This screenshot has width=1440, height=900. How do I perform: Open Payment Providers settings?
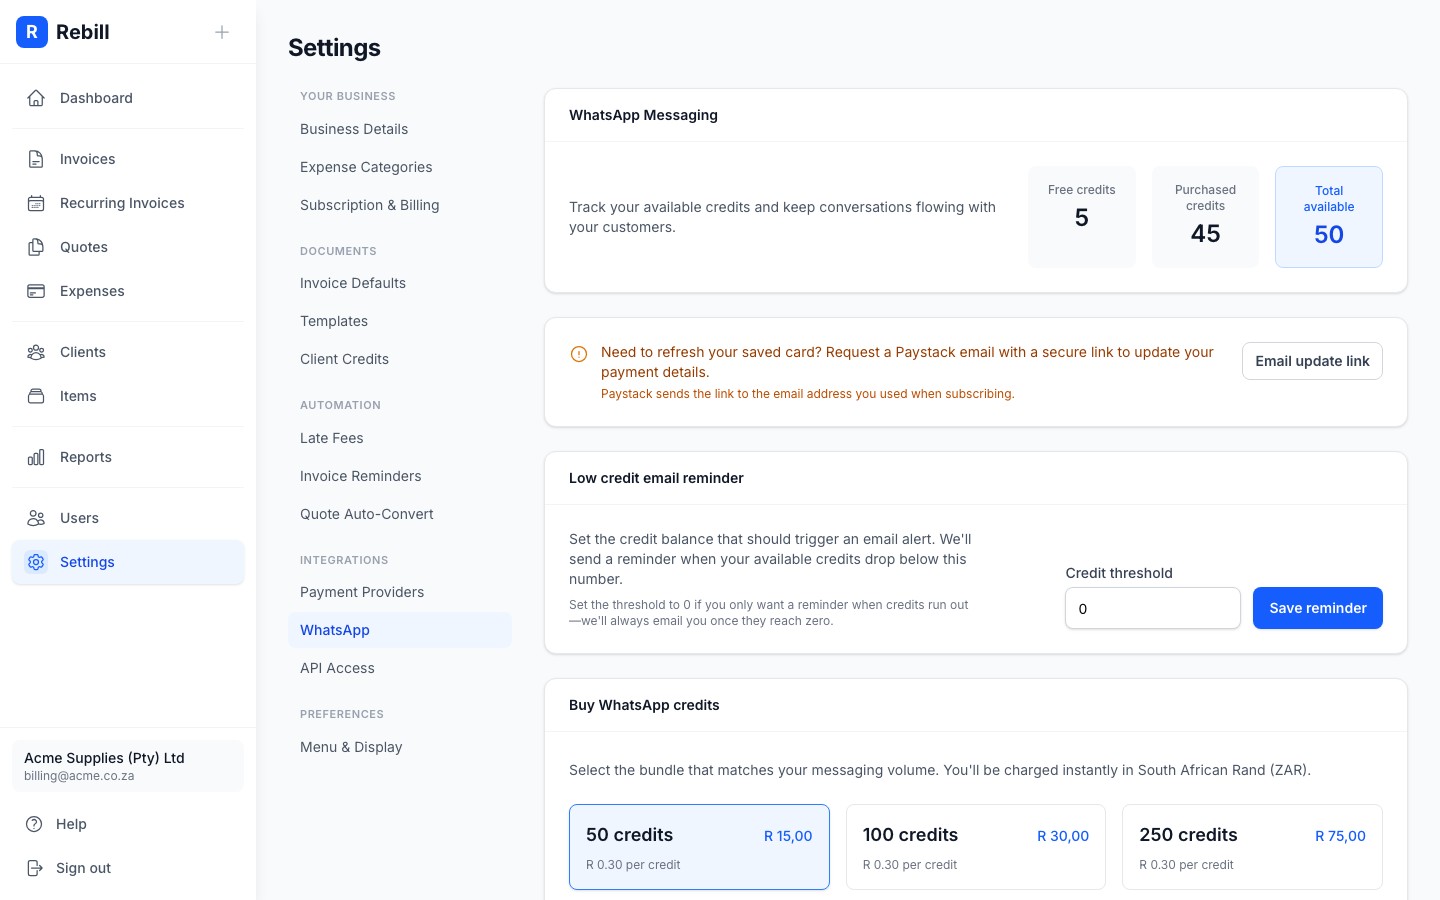(362, 592)
